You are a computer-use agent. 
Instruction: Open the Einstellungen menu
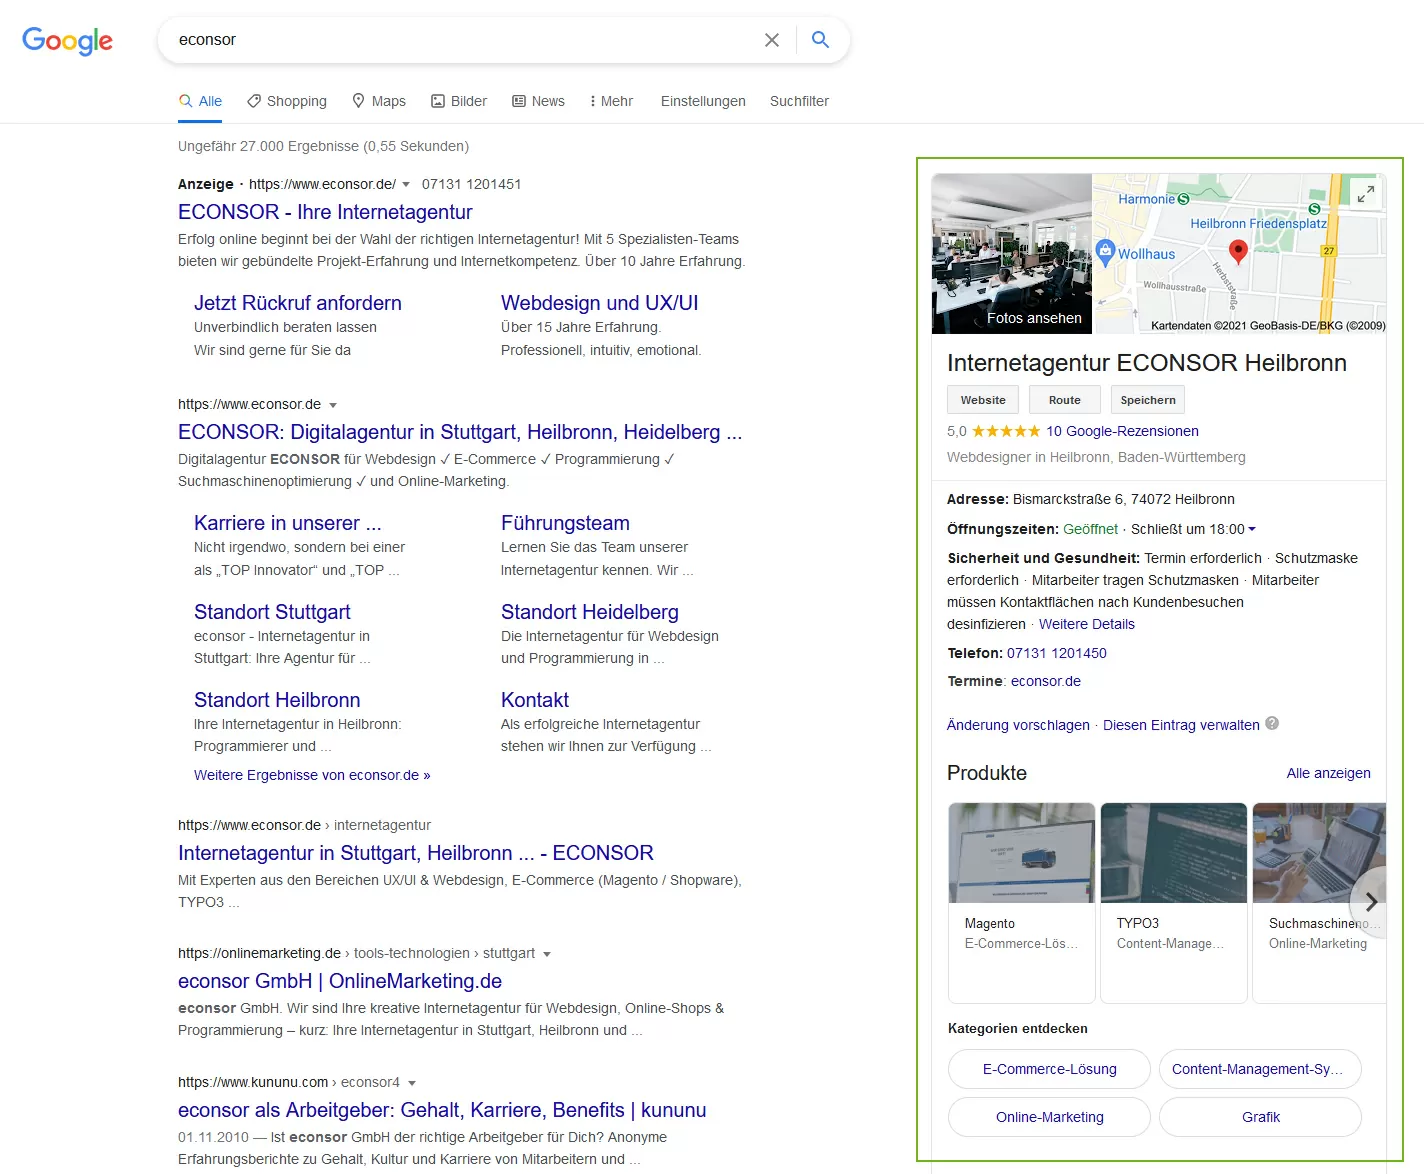702,101
